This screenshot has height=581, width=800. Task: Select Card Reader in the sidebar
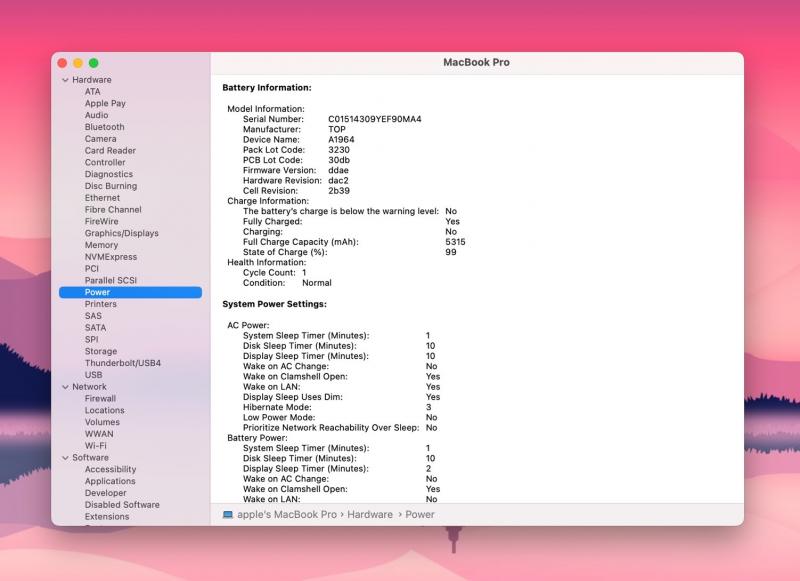coord(110,150)
